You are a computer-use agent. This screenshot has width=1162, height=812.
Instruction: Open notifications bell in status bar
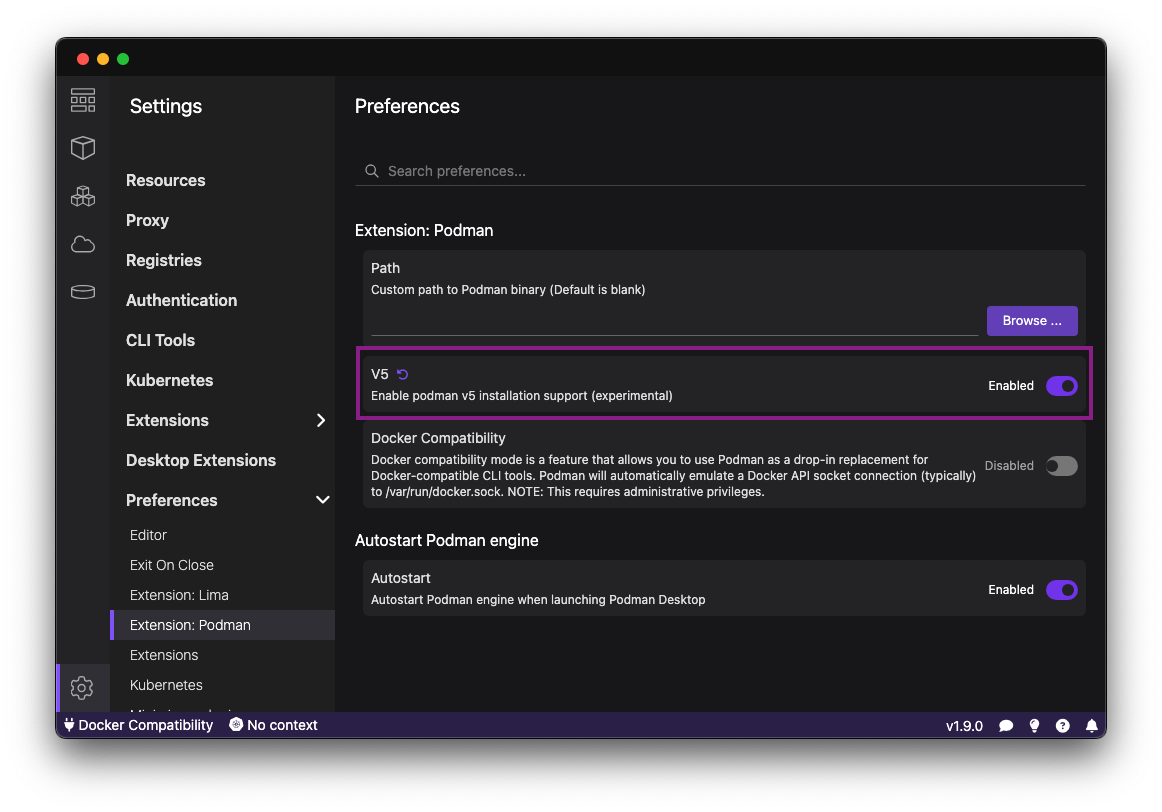coord(1092,725)
